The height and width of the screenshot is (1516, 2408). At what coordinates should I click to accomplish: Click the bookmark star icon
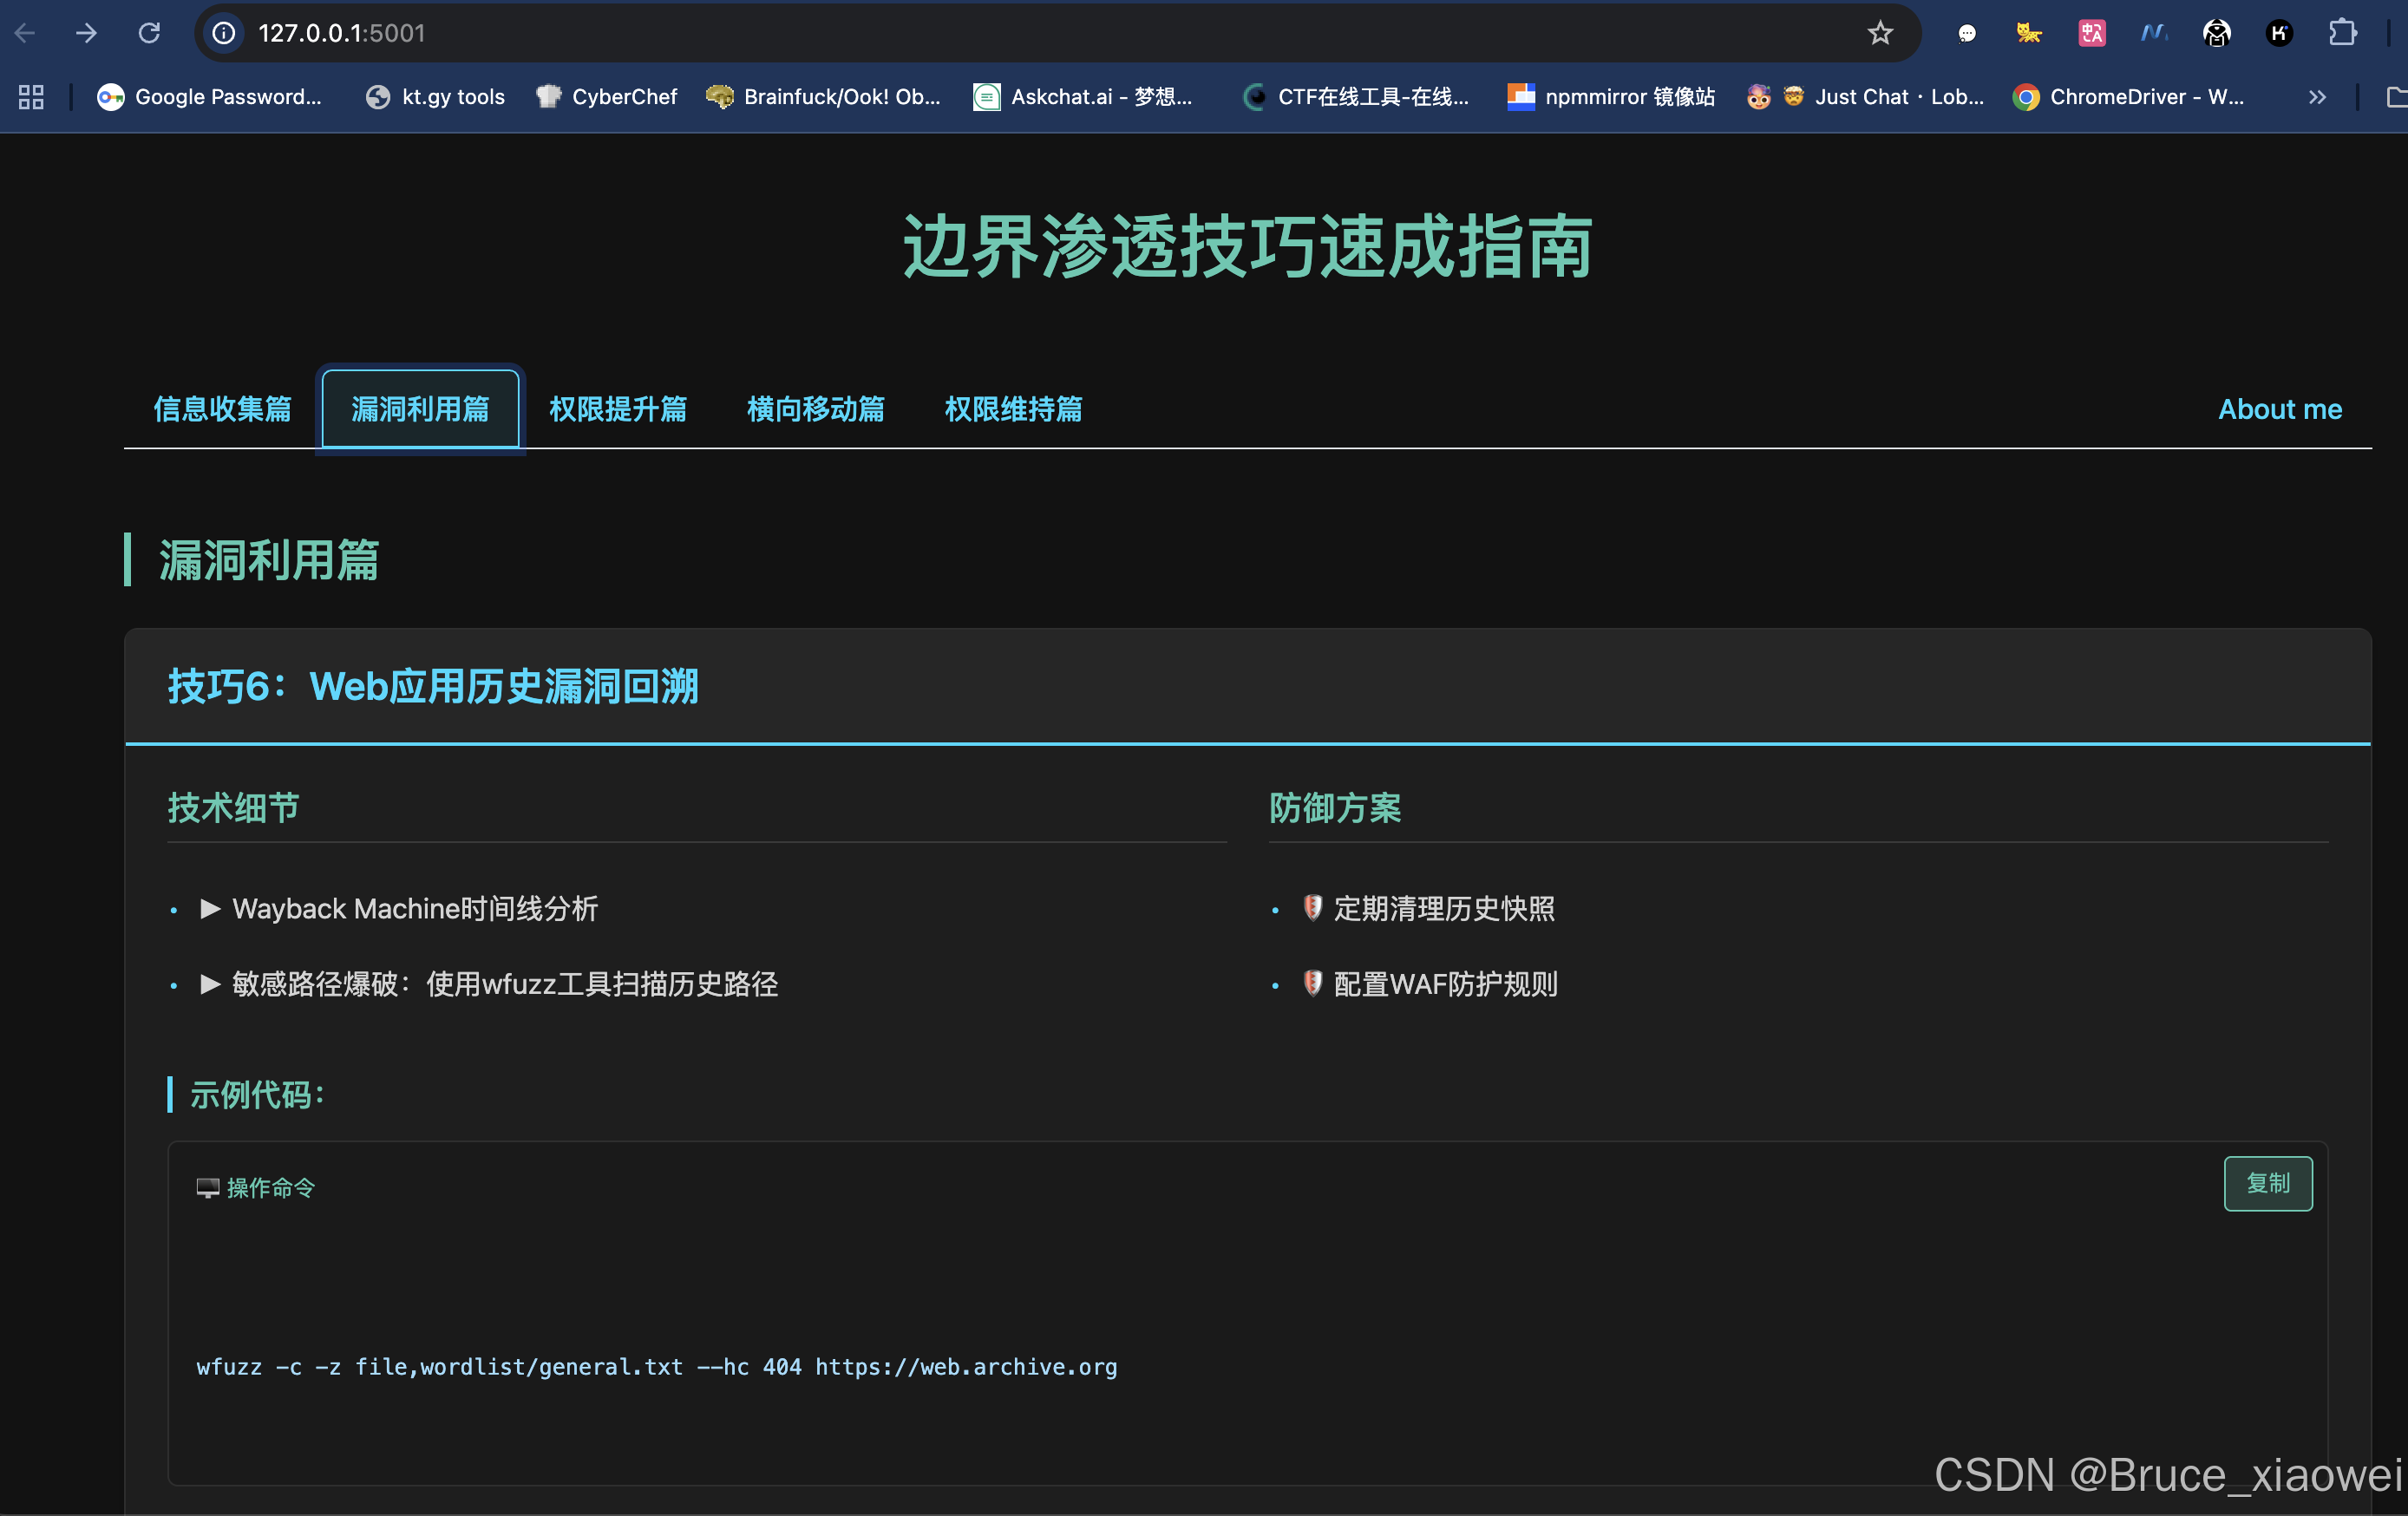(x=1880, y=33)
